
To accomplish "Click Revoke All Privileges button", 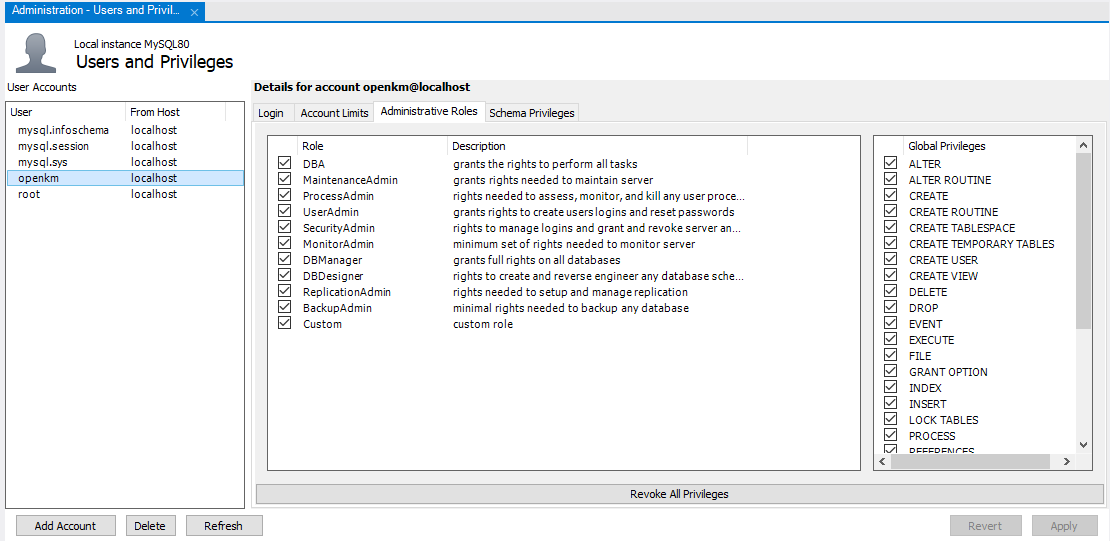I will pos(680,494).
